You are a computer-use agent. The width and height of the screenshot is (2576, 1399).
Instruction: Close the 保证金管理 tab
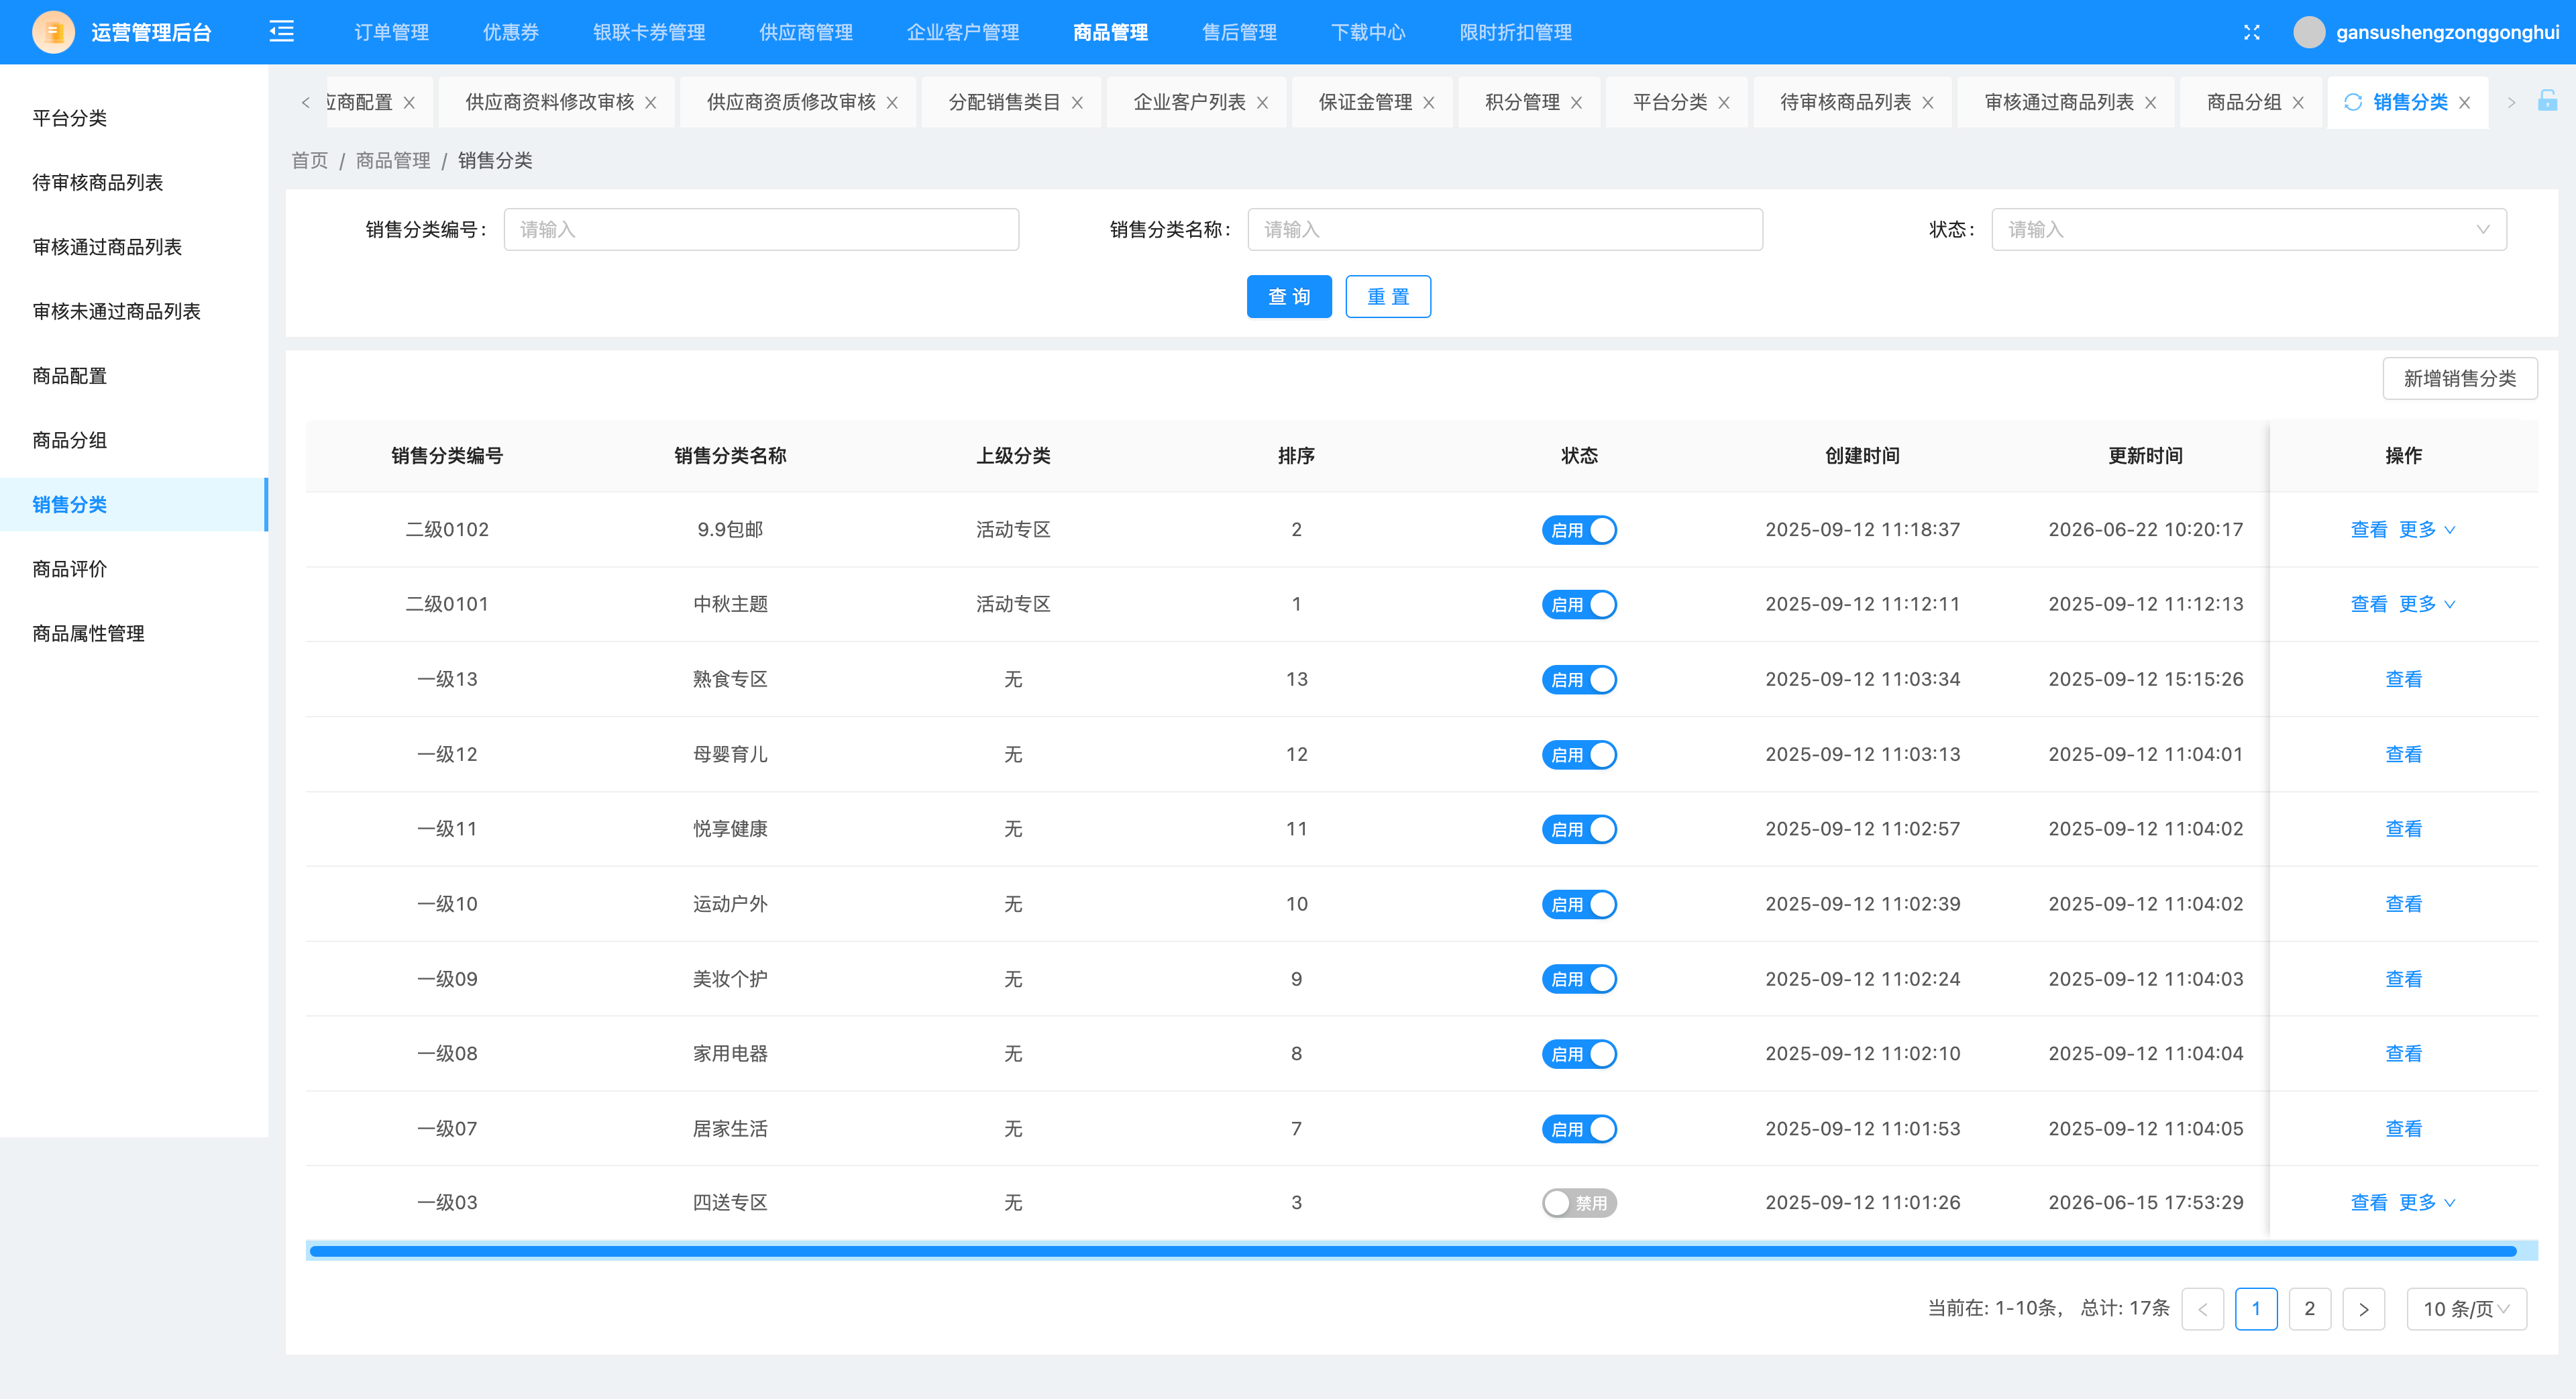(1428, 103)
